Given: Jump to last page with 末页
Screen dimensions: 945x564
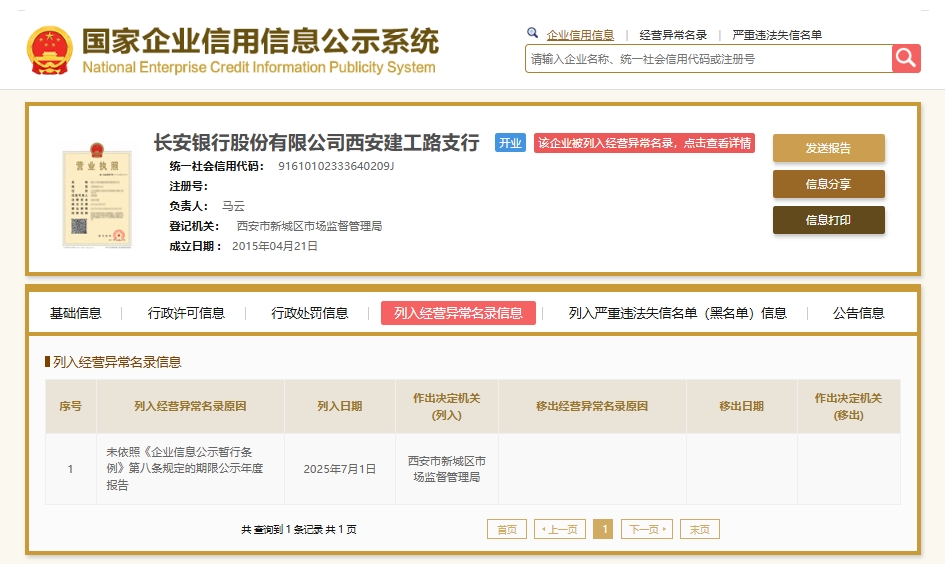Looking at the screenshot, I should tap(700, 529).
